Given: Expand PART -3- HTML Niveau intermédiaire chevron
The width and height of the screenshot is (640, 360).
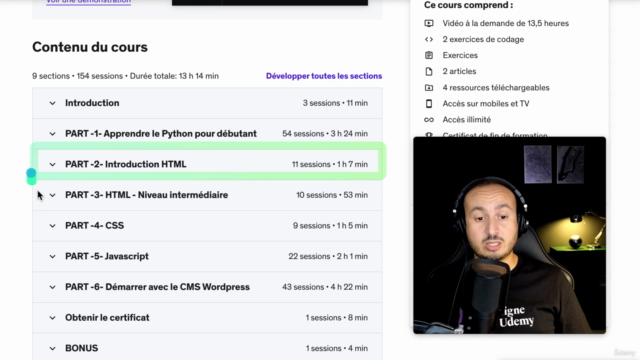Looking at the screenshot, I should pyautogui.click(x=52, y=195).
